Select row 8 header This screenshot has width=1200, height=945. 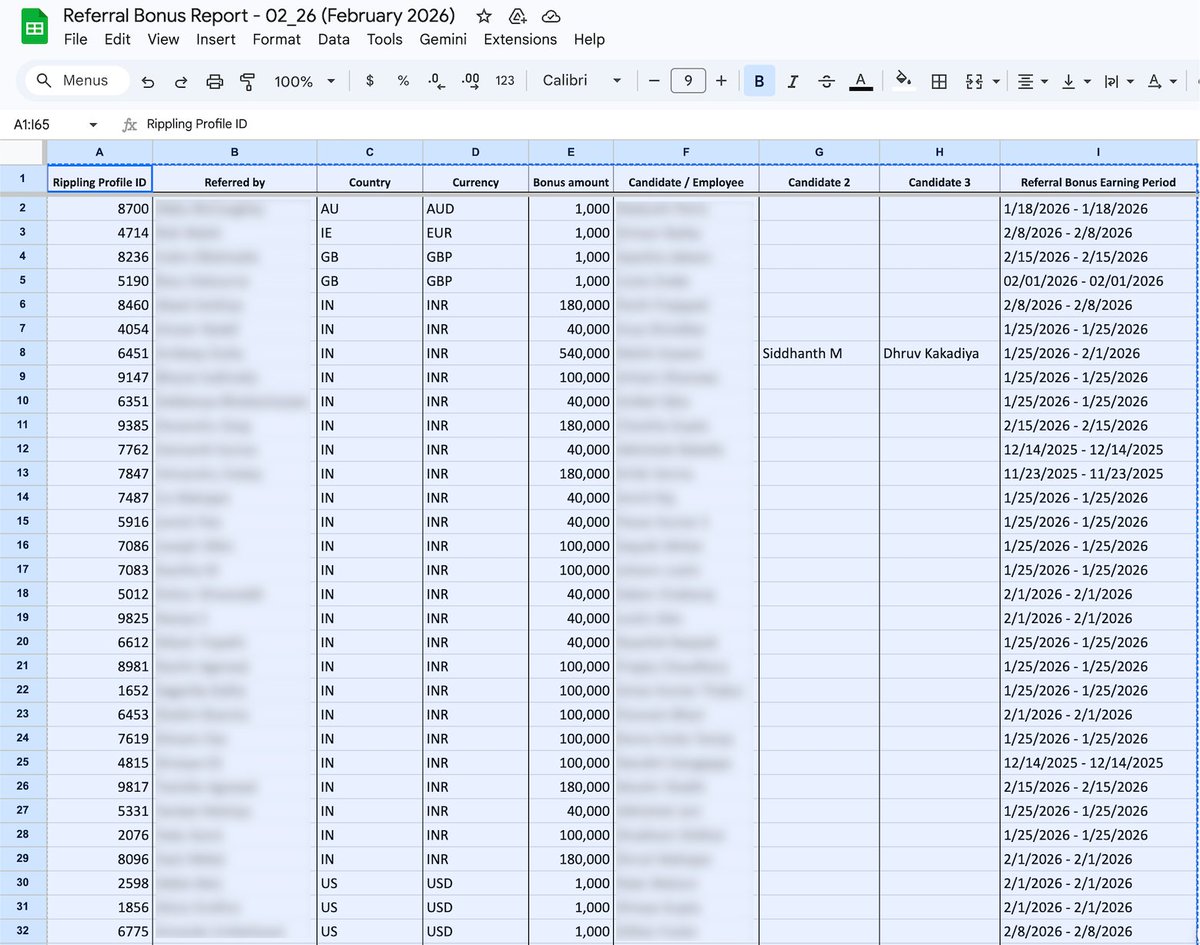coord(22,353)
